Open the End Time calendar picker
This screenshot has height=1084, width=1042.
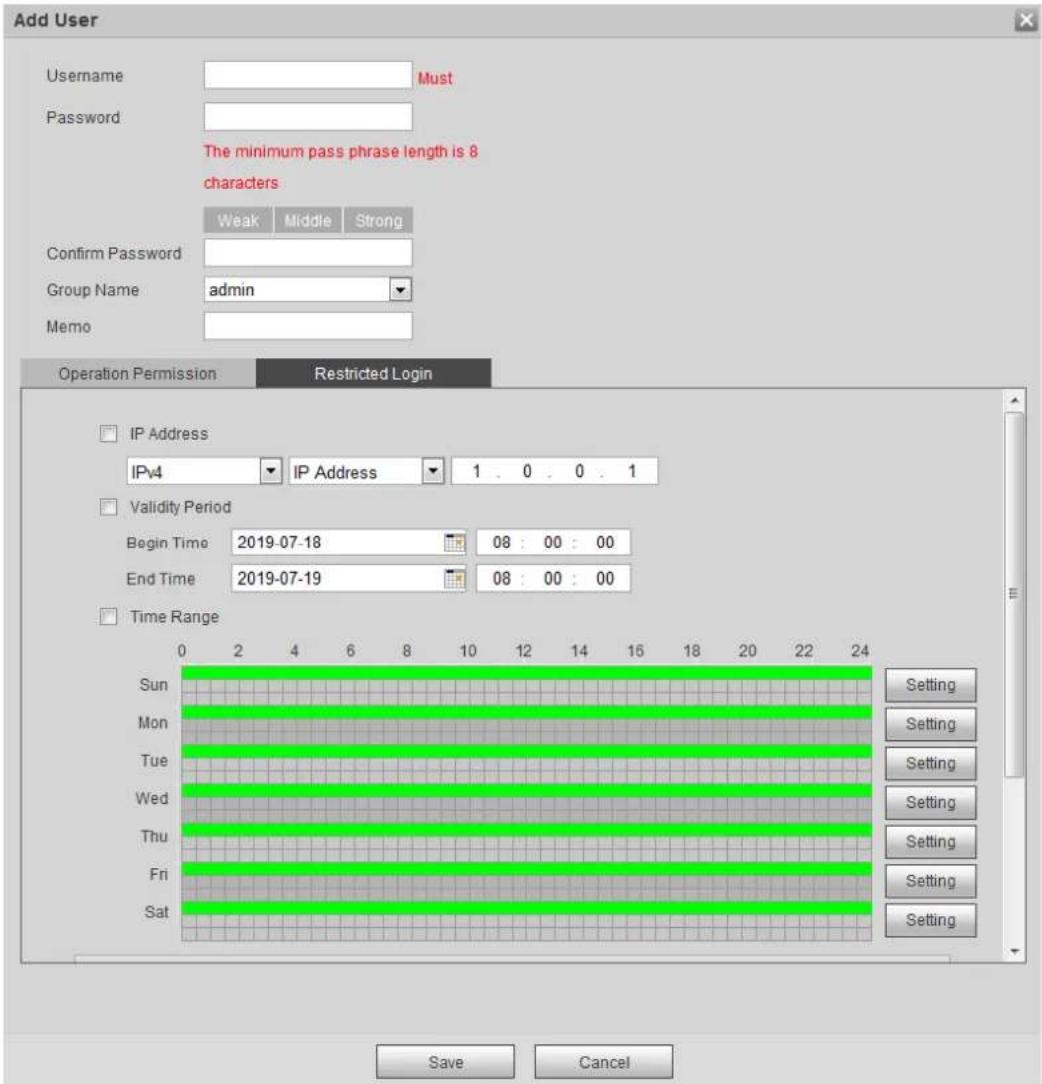[454, 579]
